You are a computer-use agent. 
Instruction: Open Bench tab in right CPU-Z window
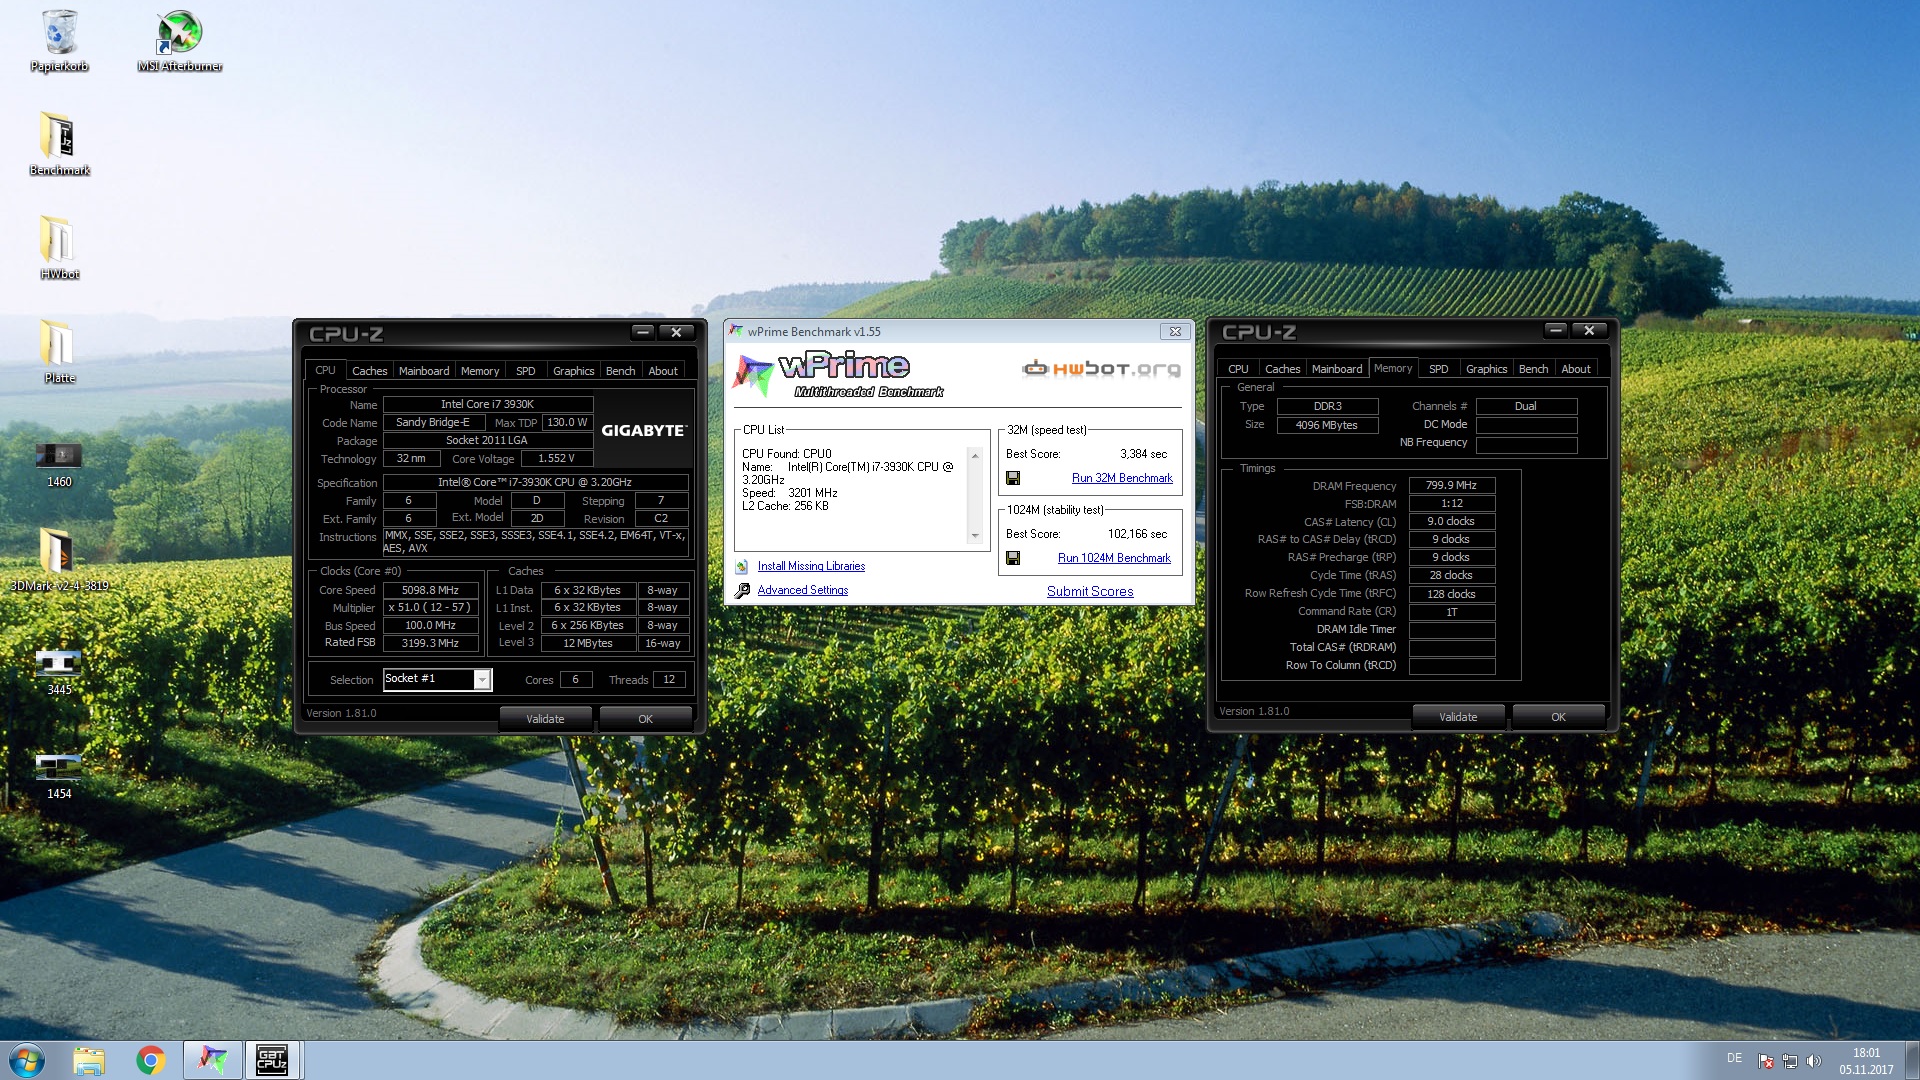coord(1534,369)
